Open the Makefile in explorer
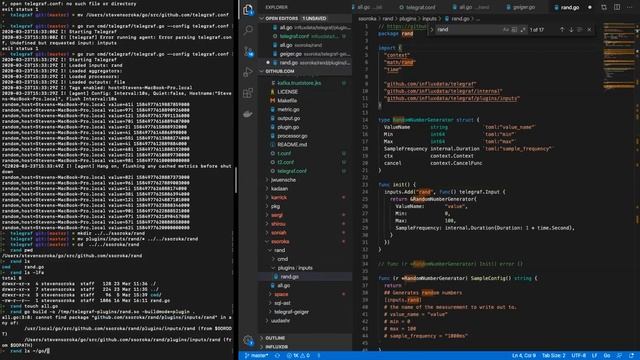The image size is (640, 360). 287,101
